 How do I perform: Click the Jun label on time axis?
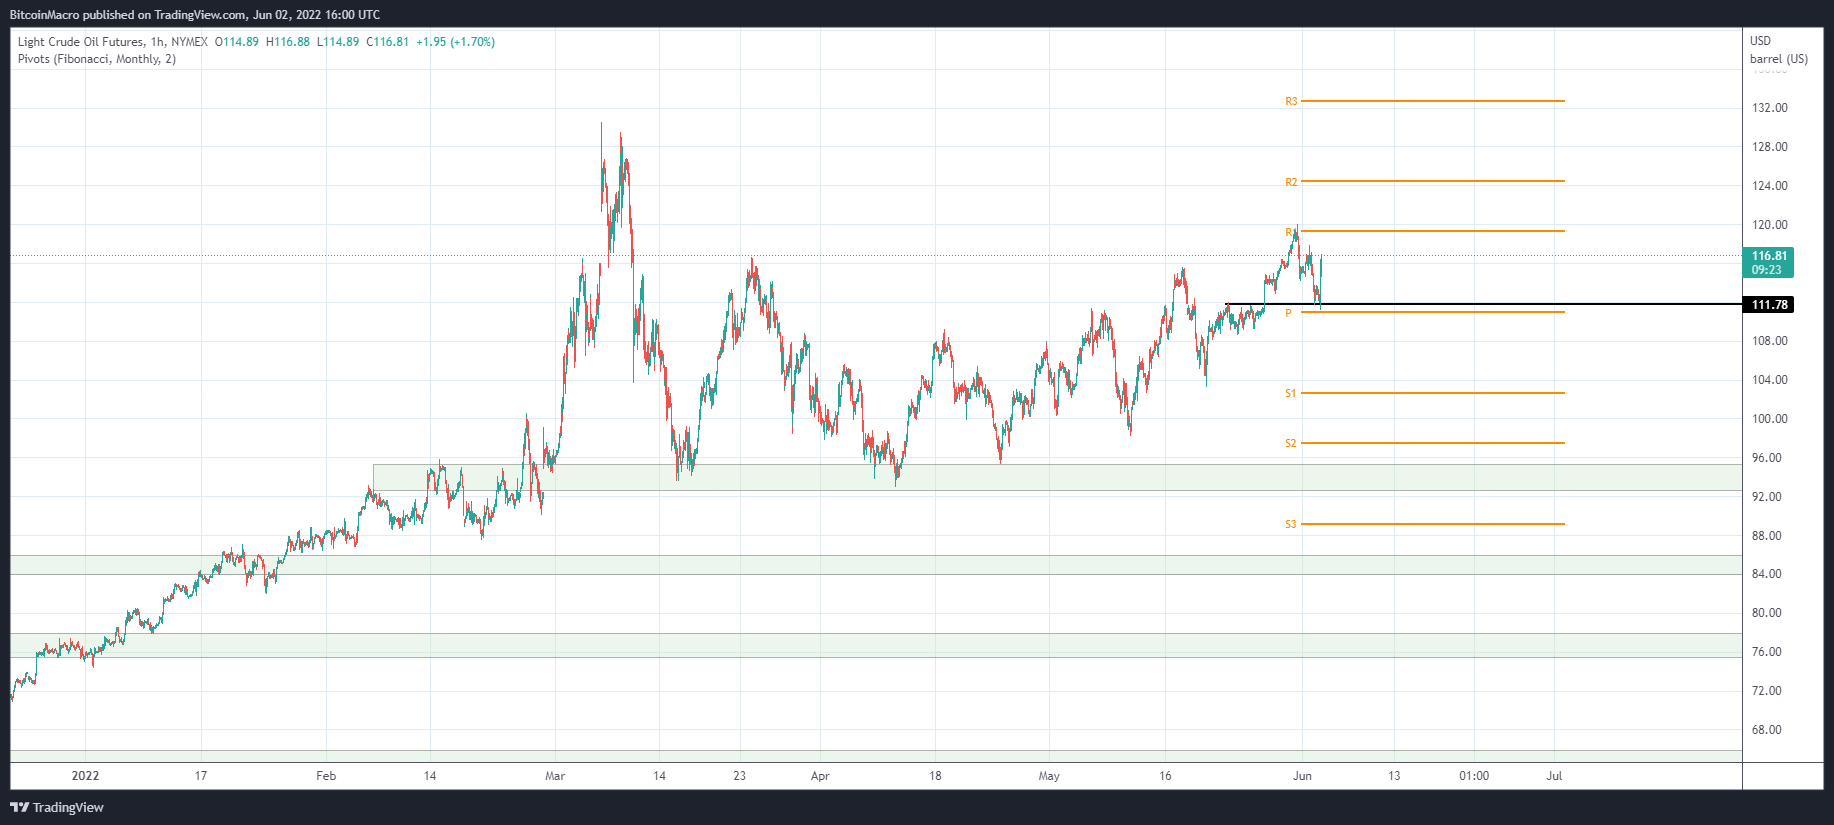coord(1302,776)
